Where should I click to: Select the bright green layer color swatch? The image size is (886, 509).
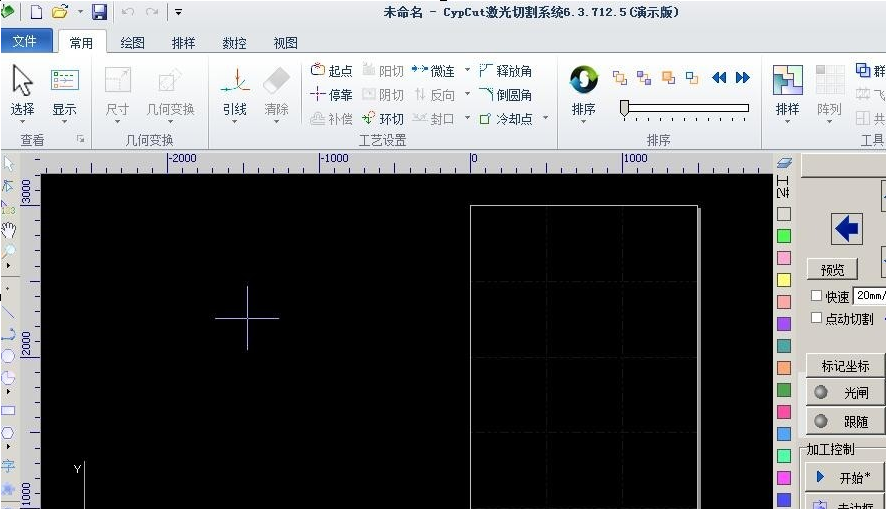(784, 236)
